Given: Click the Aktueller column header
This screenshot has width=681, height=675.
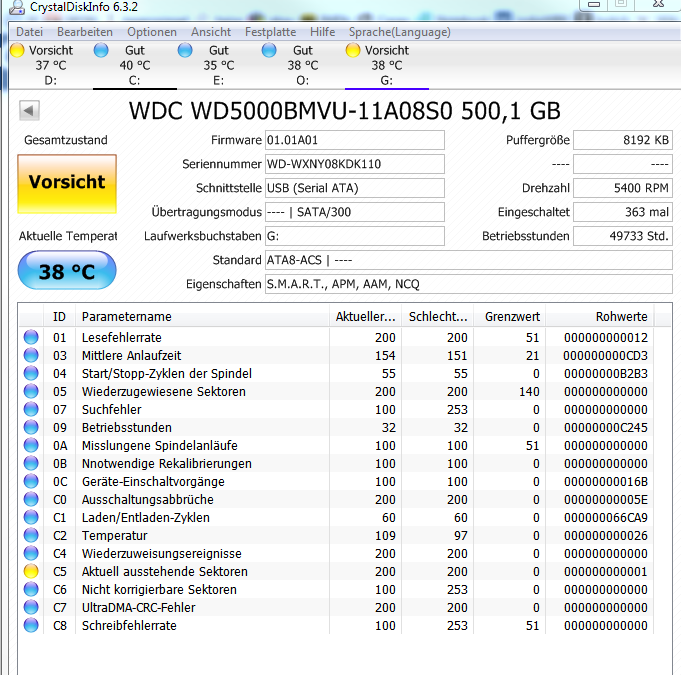Looking at the screenshot, I should coord(366,317).
